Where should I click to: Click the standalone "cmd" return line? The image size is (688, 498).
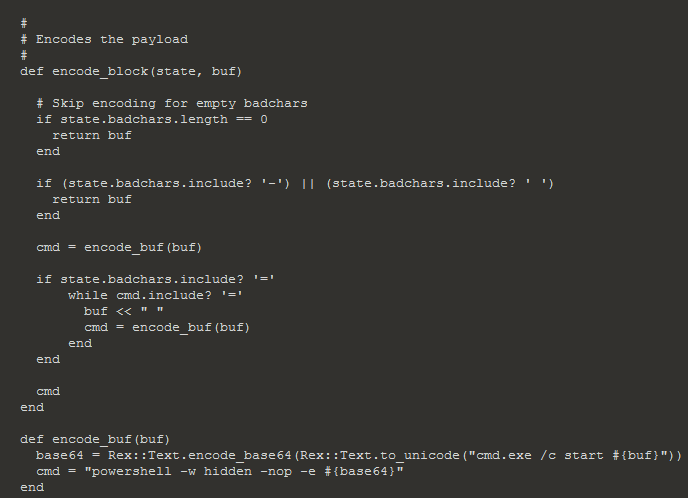point(47,391)
